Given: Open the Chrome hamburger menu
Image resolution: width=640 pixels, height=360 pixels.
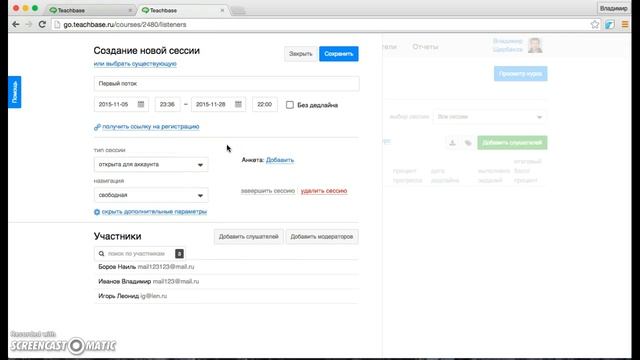Looking at the screenshot, I should (x=625, y=24).
